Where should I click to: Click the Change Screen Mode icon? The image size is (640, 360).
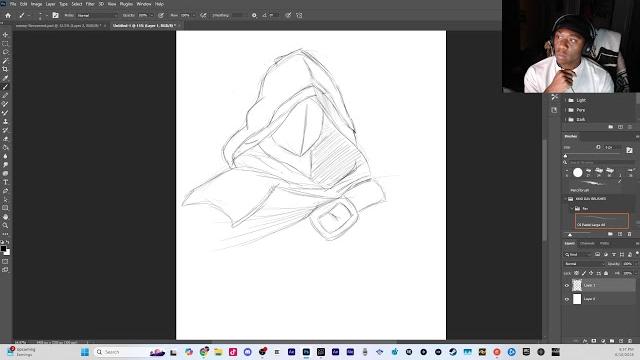(x=5, y=270)
